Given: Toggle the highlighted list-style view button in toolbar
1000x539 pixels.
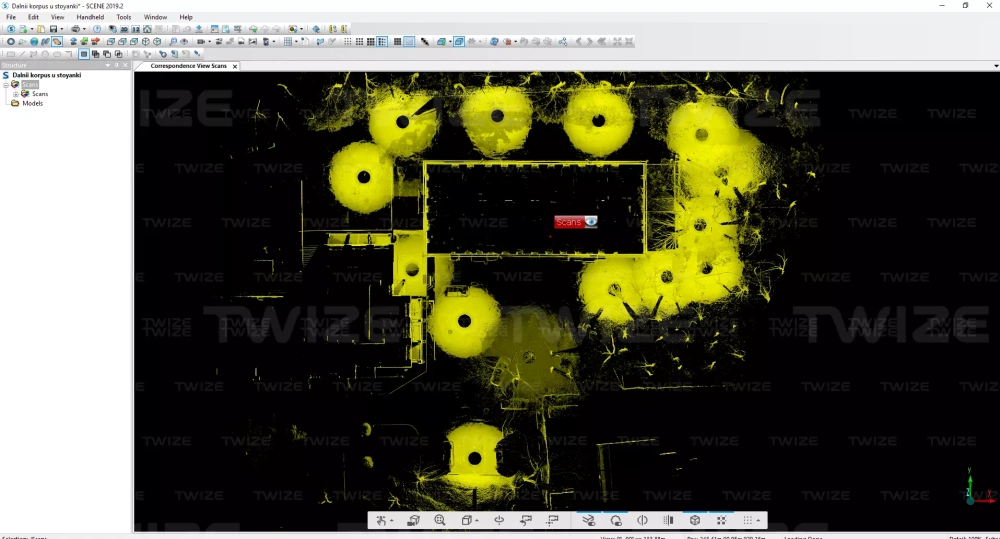Looking at the screenshot, I should point(383,42).
